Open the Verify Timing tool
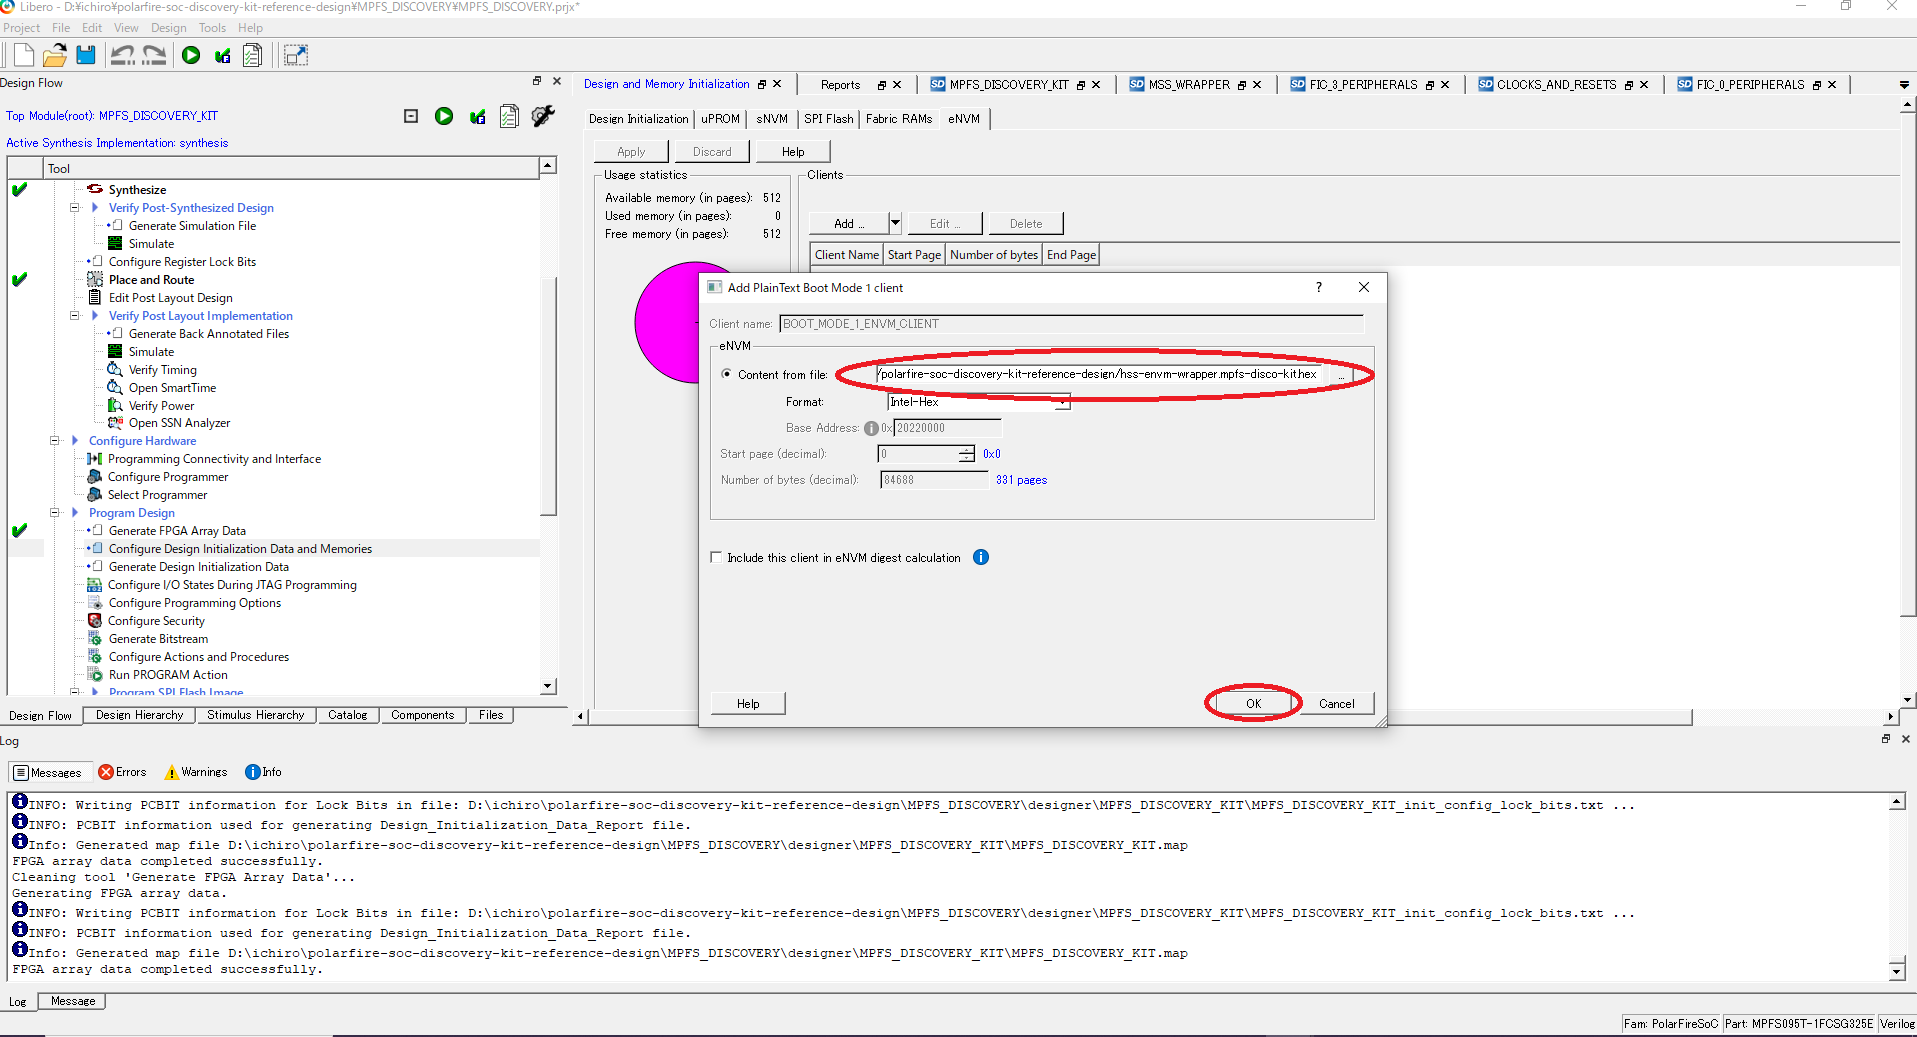The width and height of the screenshot is (1917, 1037). pos(162,369)
